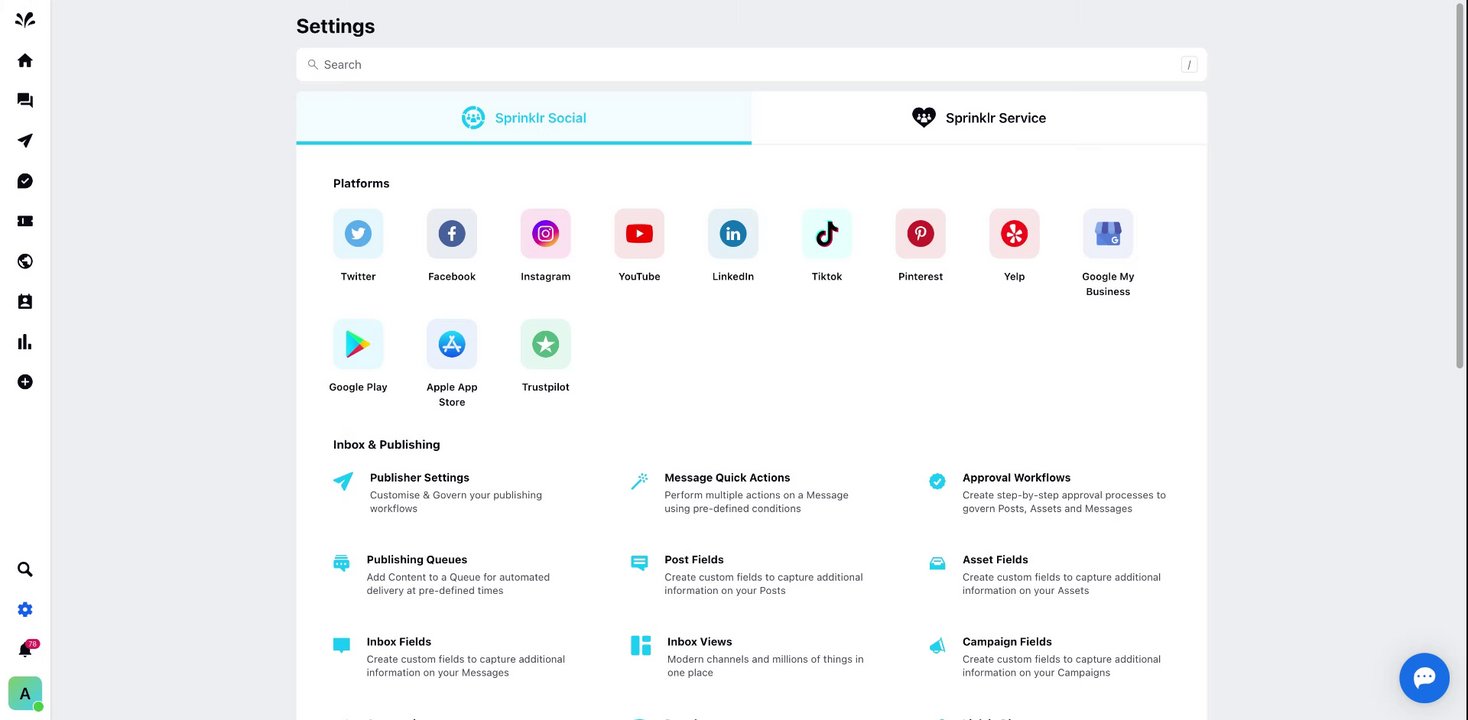Screen dimensions: 1468x720
Task: Click the Publishing Queues icon
Action: pos(341,563)
